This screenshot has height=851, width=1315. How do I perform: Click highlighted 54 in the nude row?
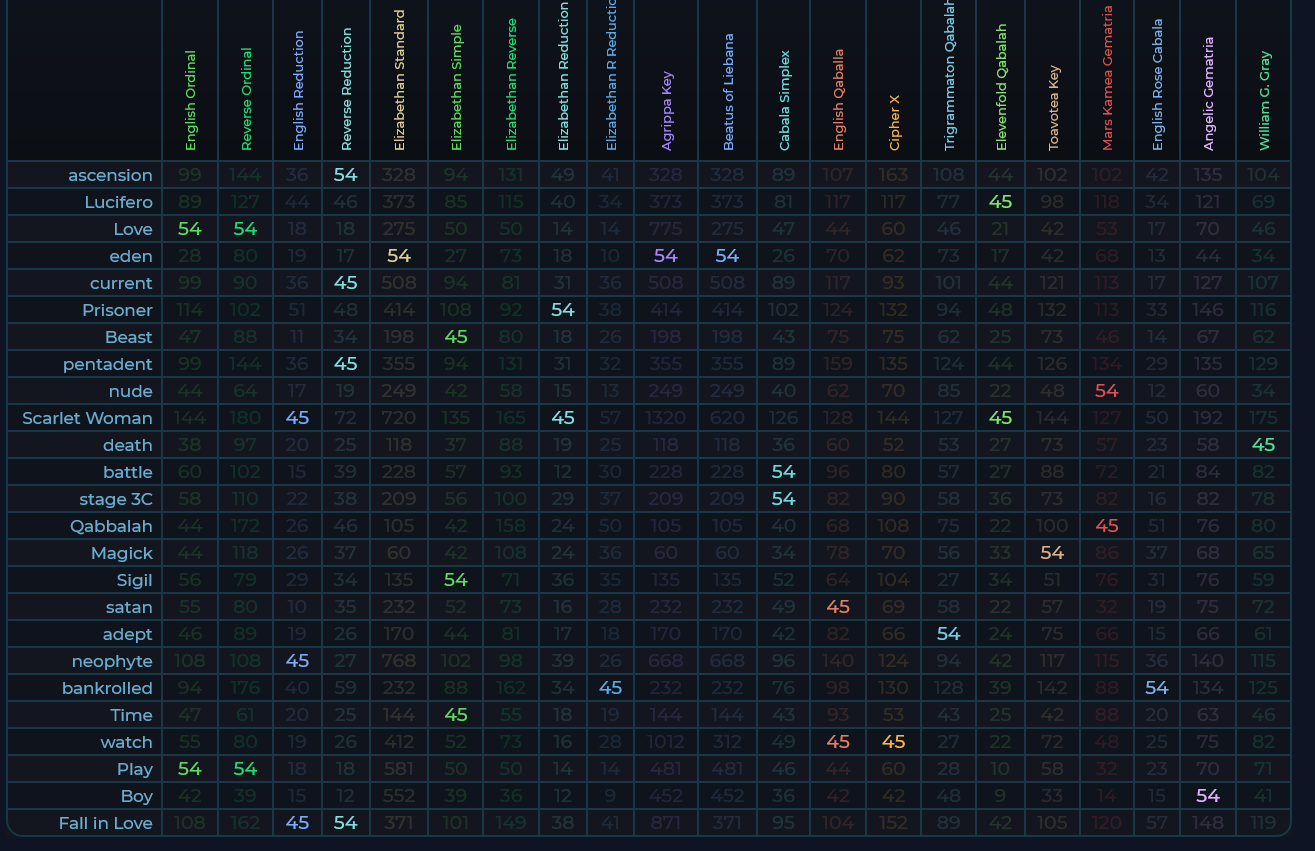coord(1106,391)
